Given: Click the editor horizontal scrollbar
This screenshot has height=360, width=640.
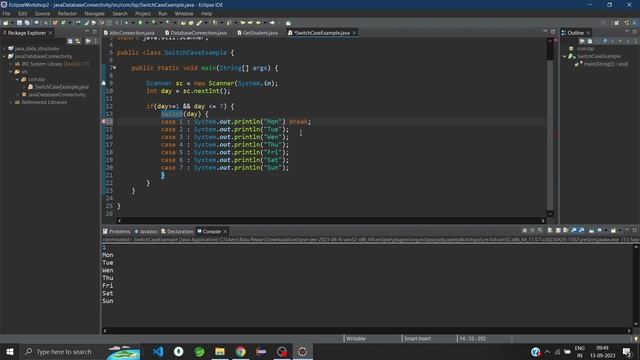Looking at the screenshot, I should [x=331, y=220].
